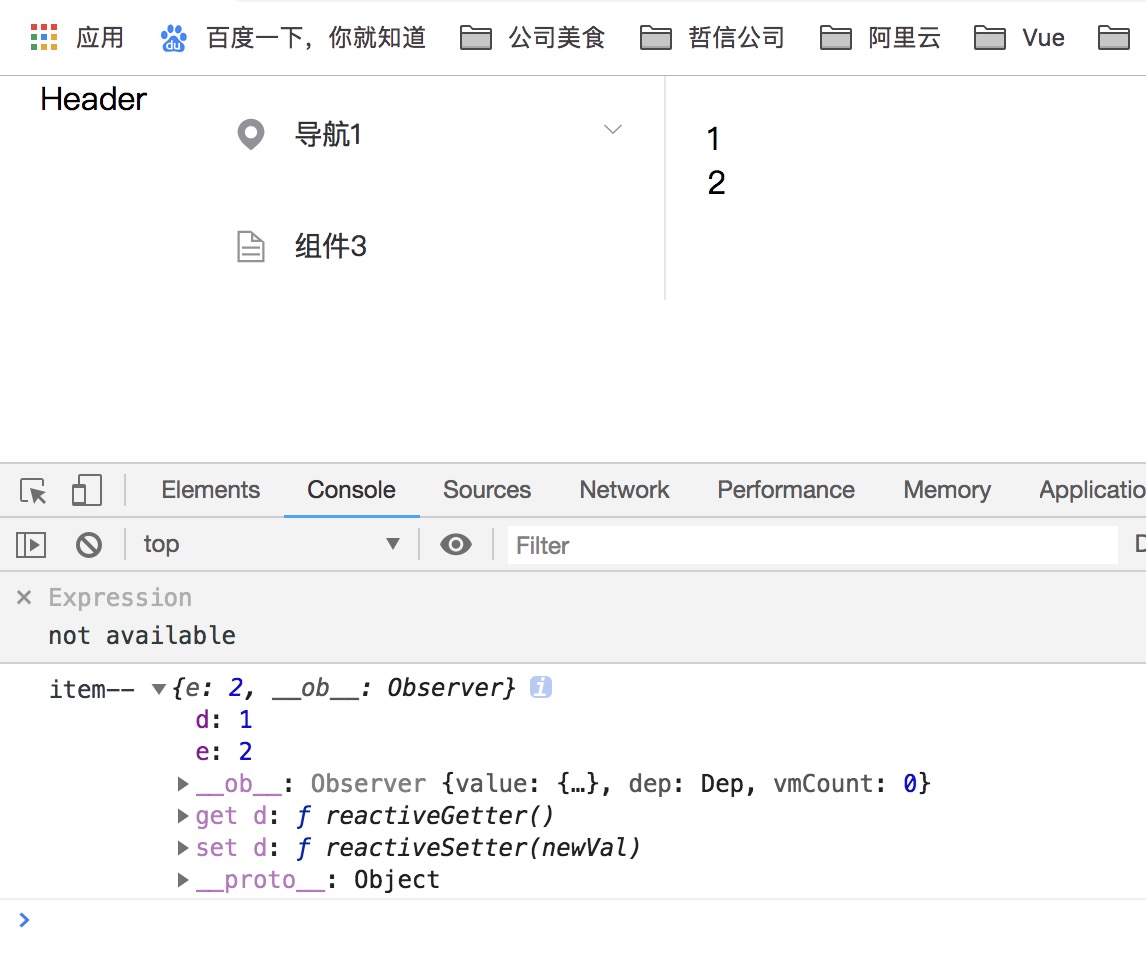The height and width of the screenshot is (976, 1146).
Task: Show the console sidebar panel
Action: (x=32, y=545)
